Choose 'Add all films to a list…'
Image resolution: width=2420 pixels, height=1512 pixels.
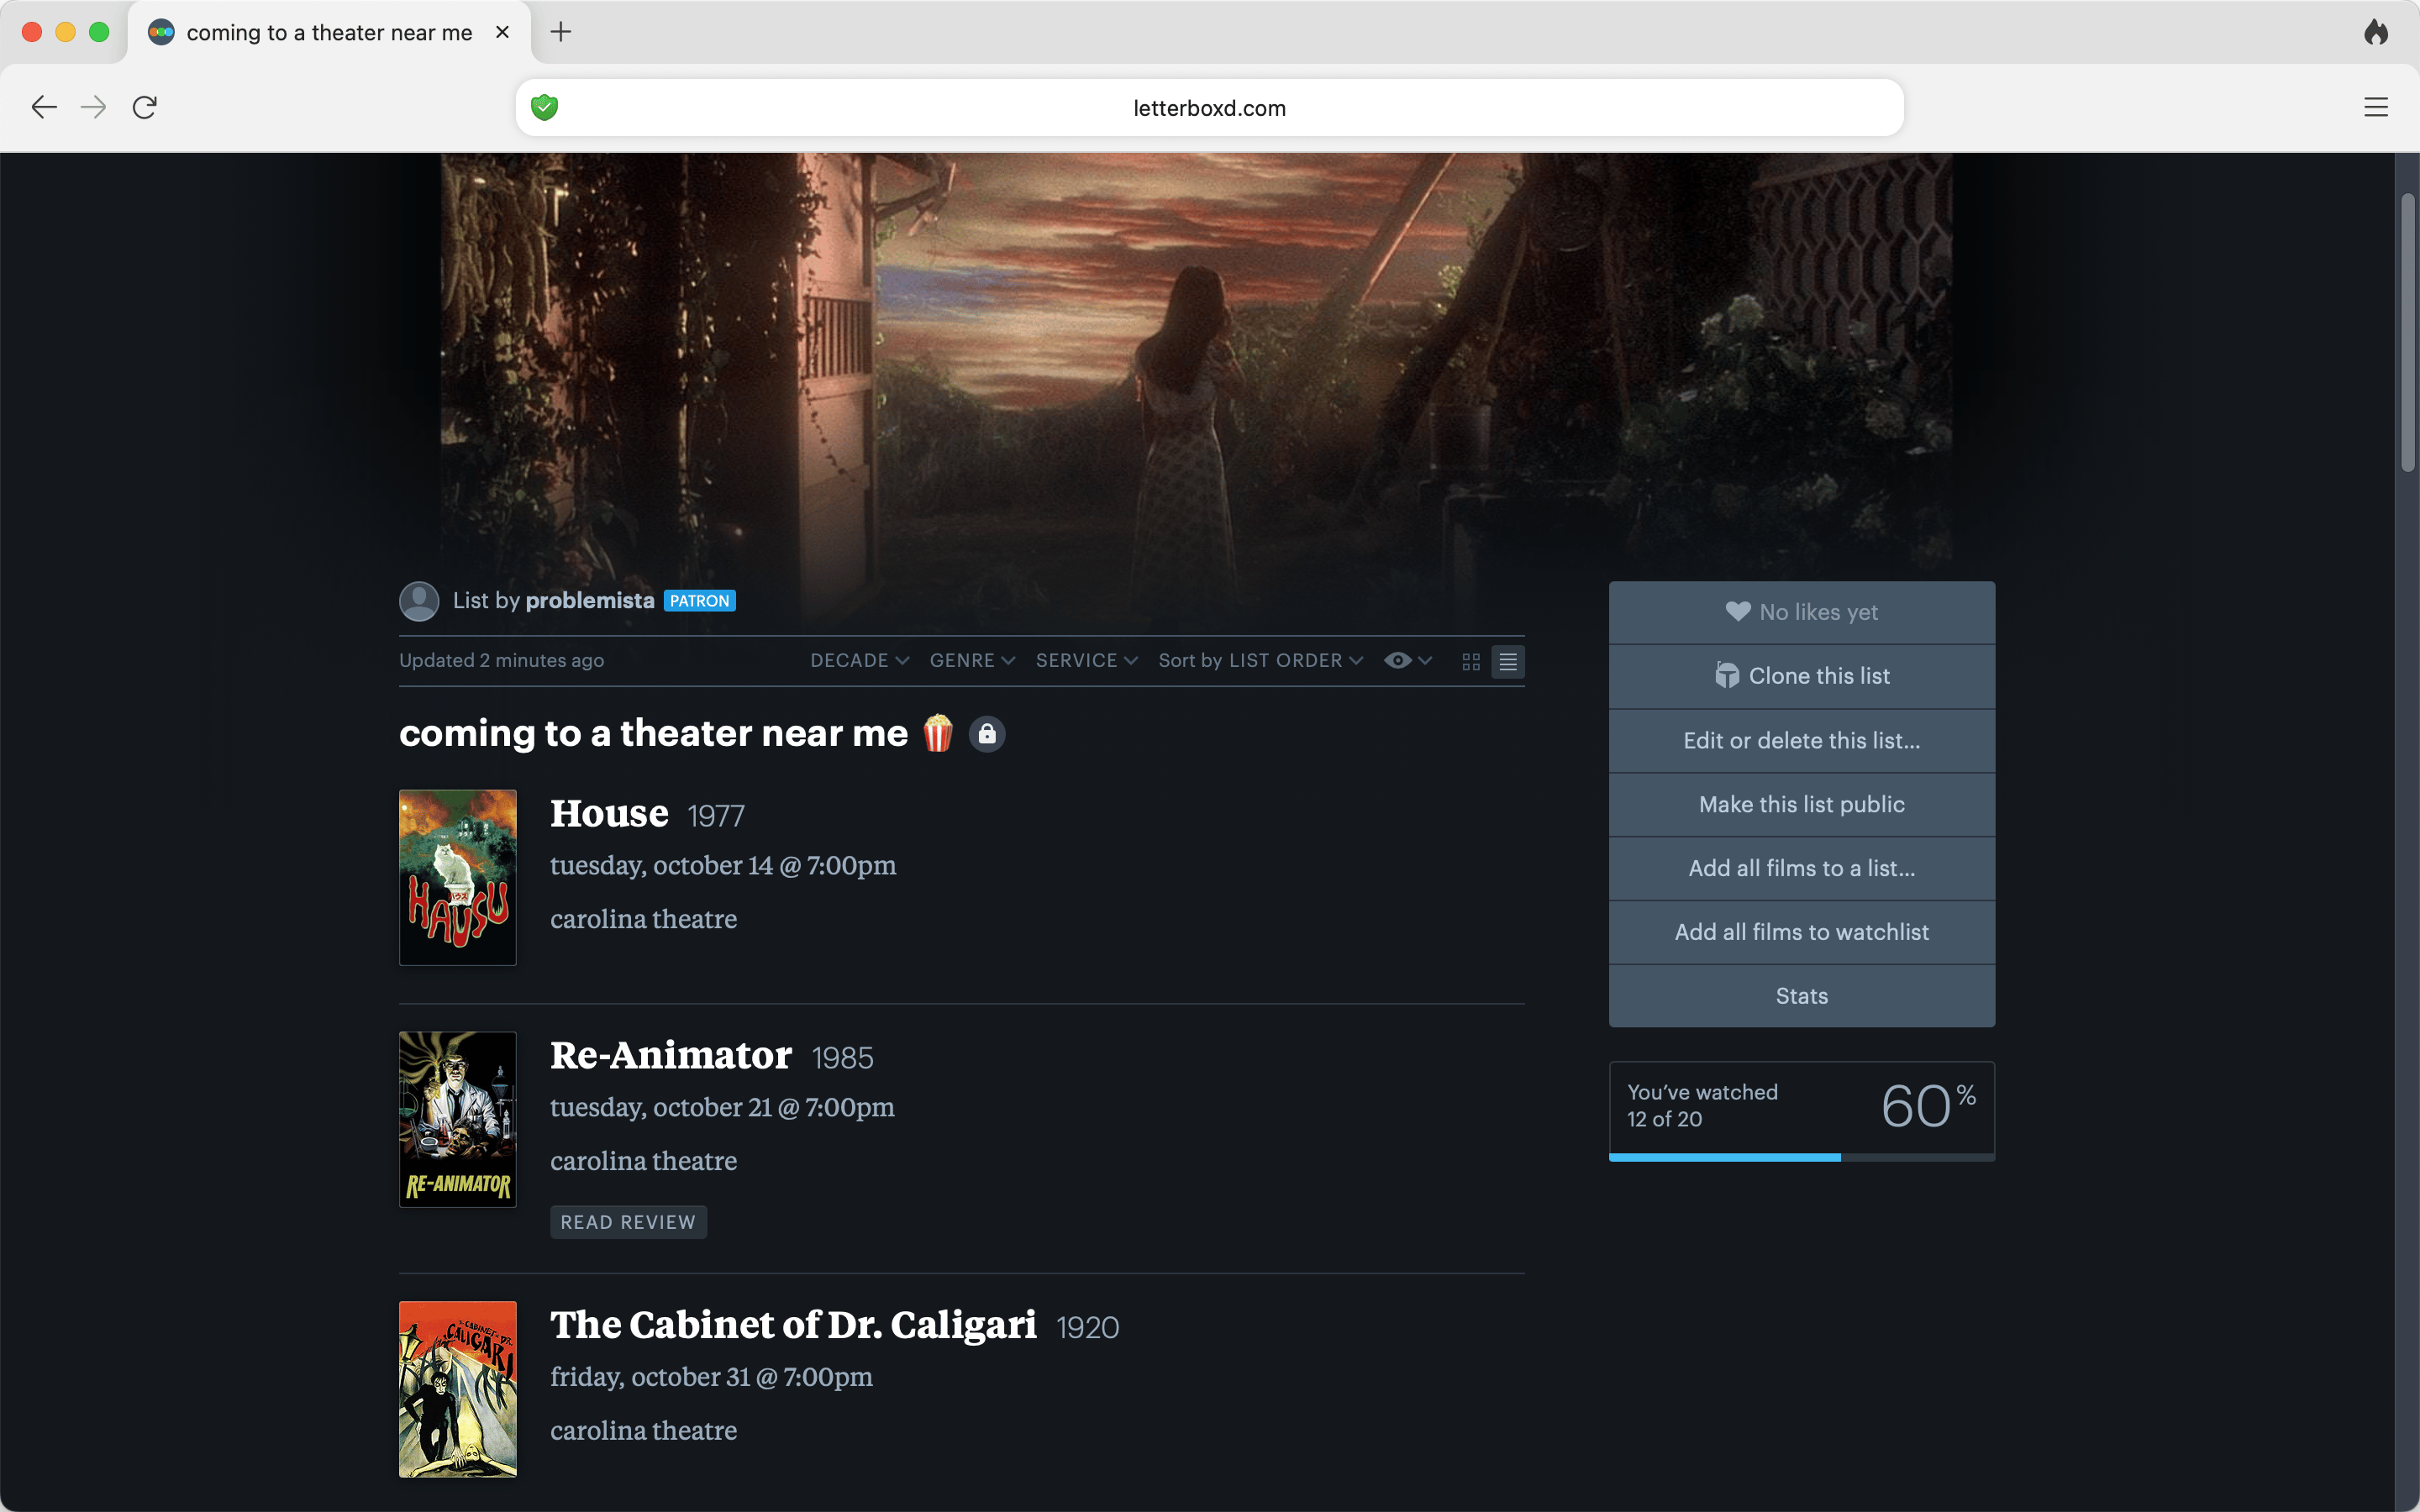pyautogui.click(x=1801, y=868)
